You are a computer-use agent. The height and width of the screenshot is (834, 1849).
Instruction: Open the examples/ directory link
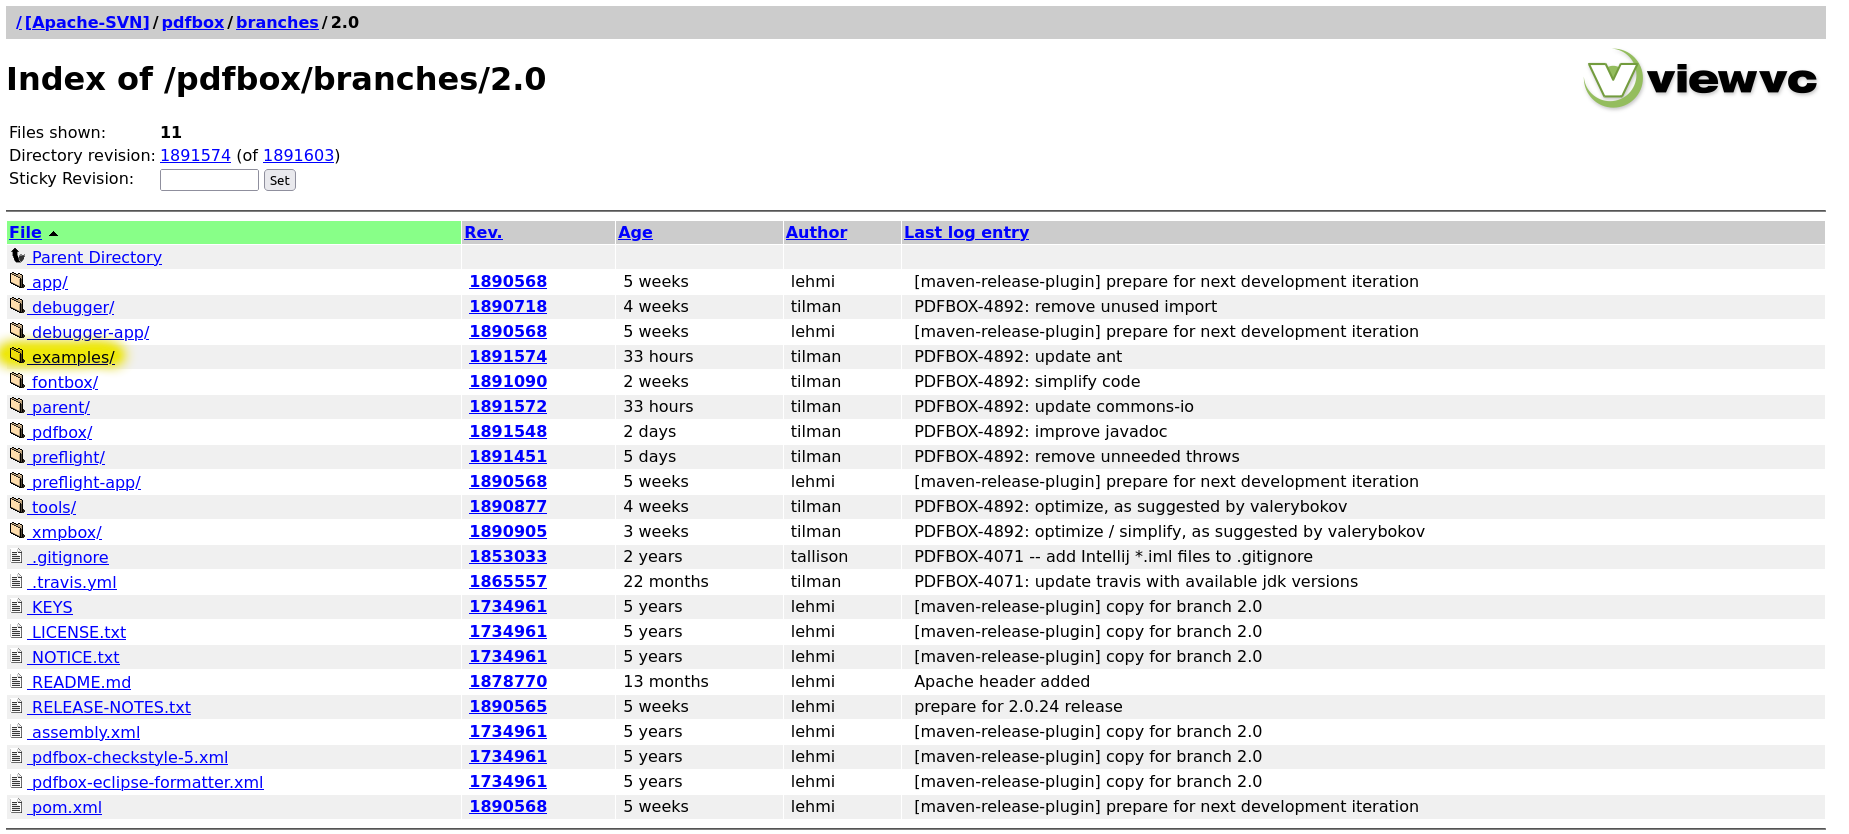[x=72, y=357]
